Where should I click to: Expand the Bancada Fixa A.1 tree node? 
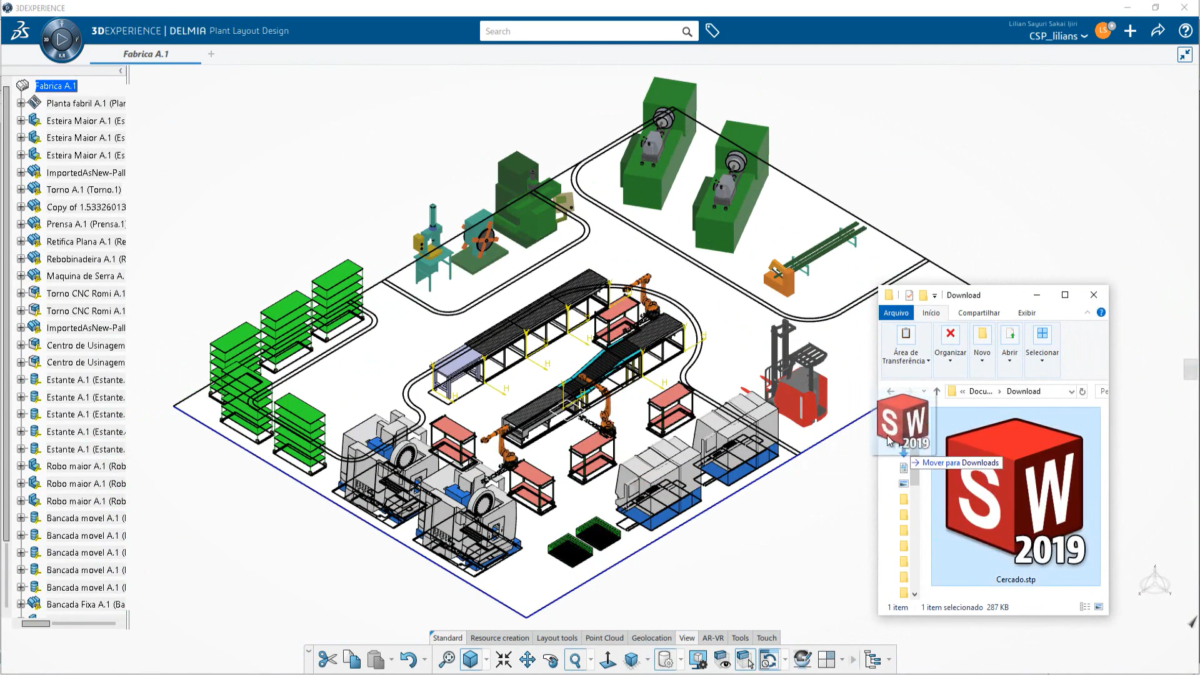coord(21,604)
